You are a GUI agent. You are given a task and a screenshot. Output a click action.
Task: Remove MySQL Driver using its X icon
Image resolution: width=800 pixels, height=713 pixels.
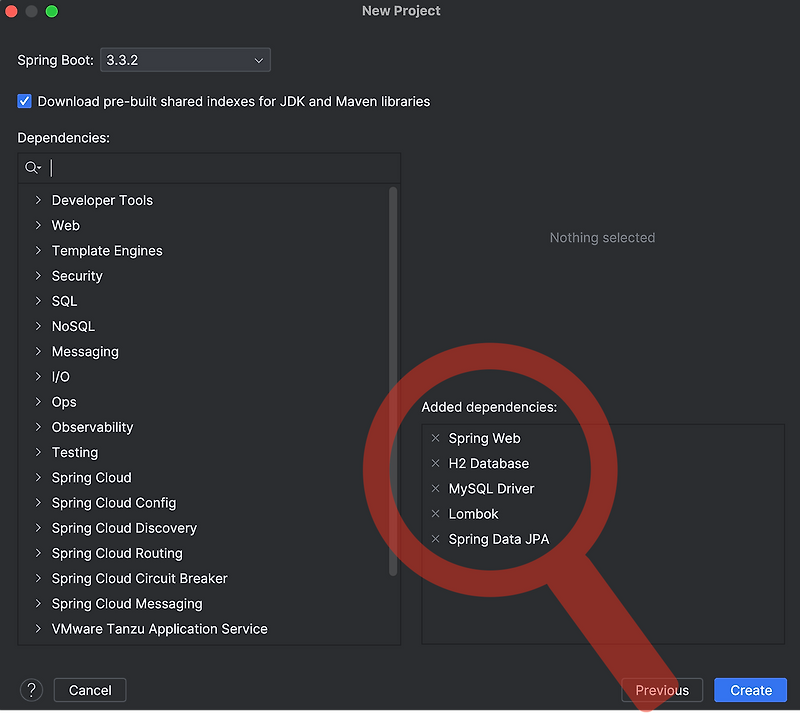tap(435, 488)
